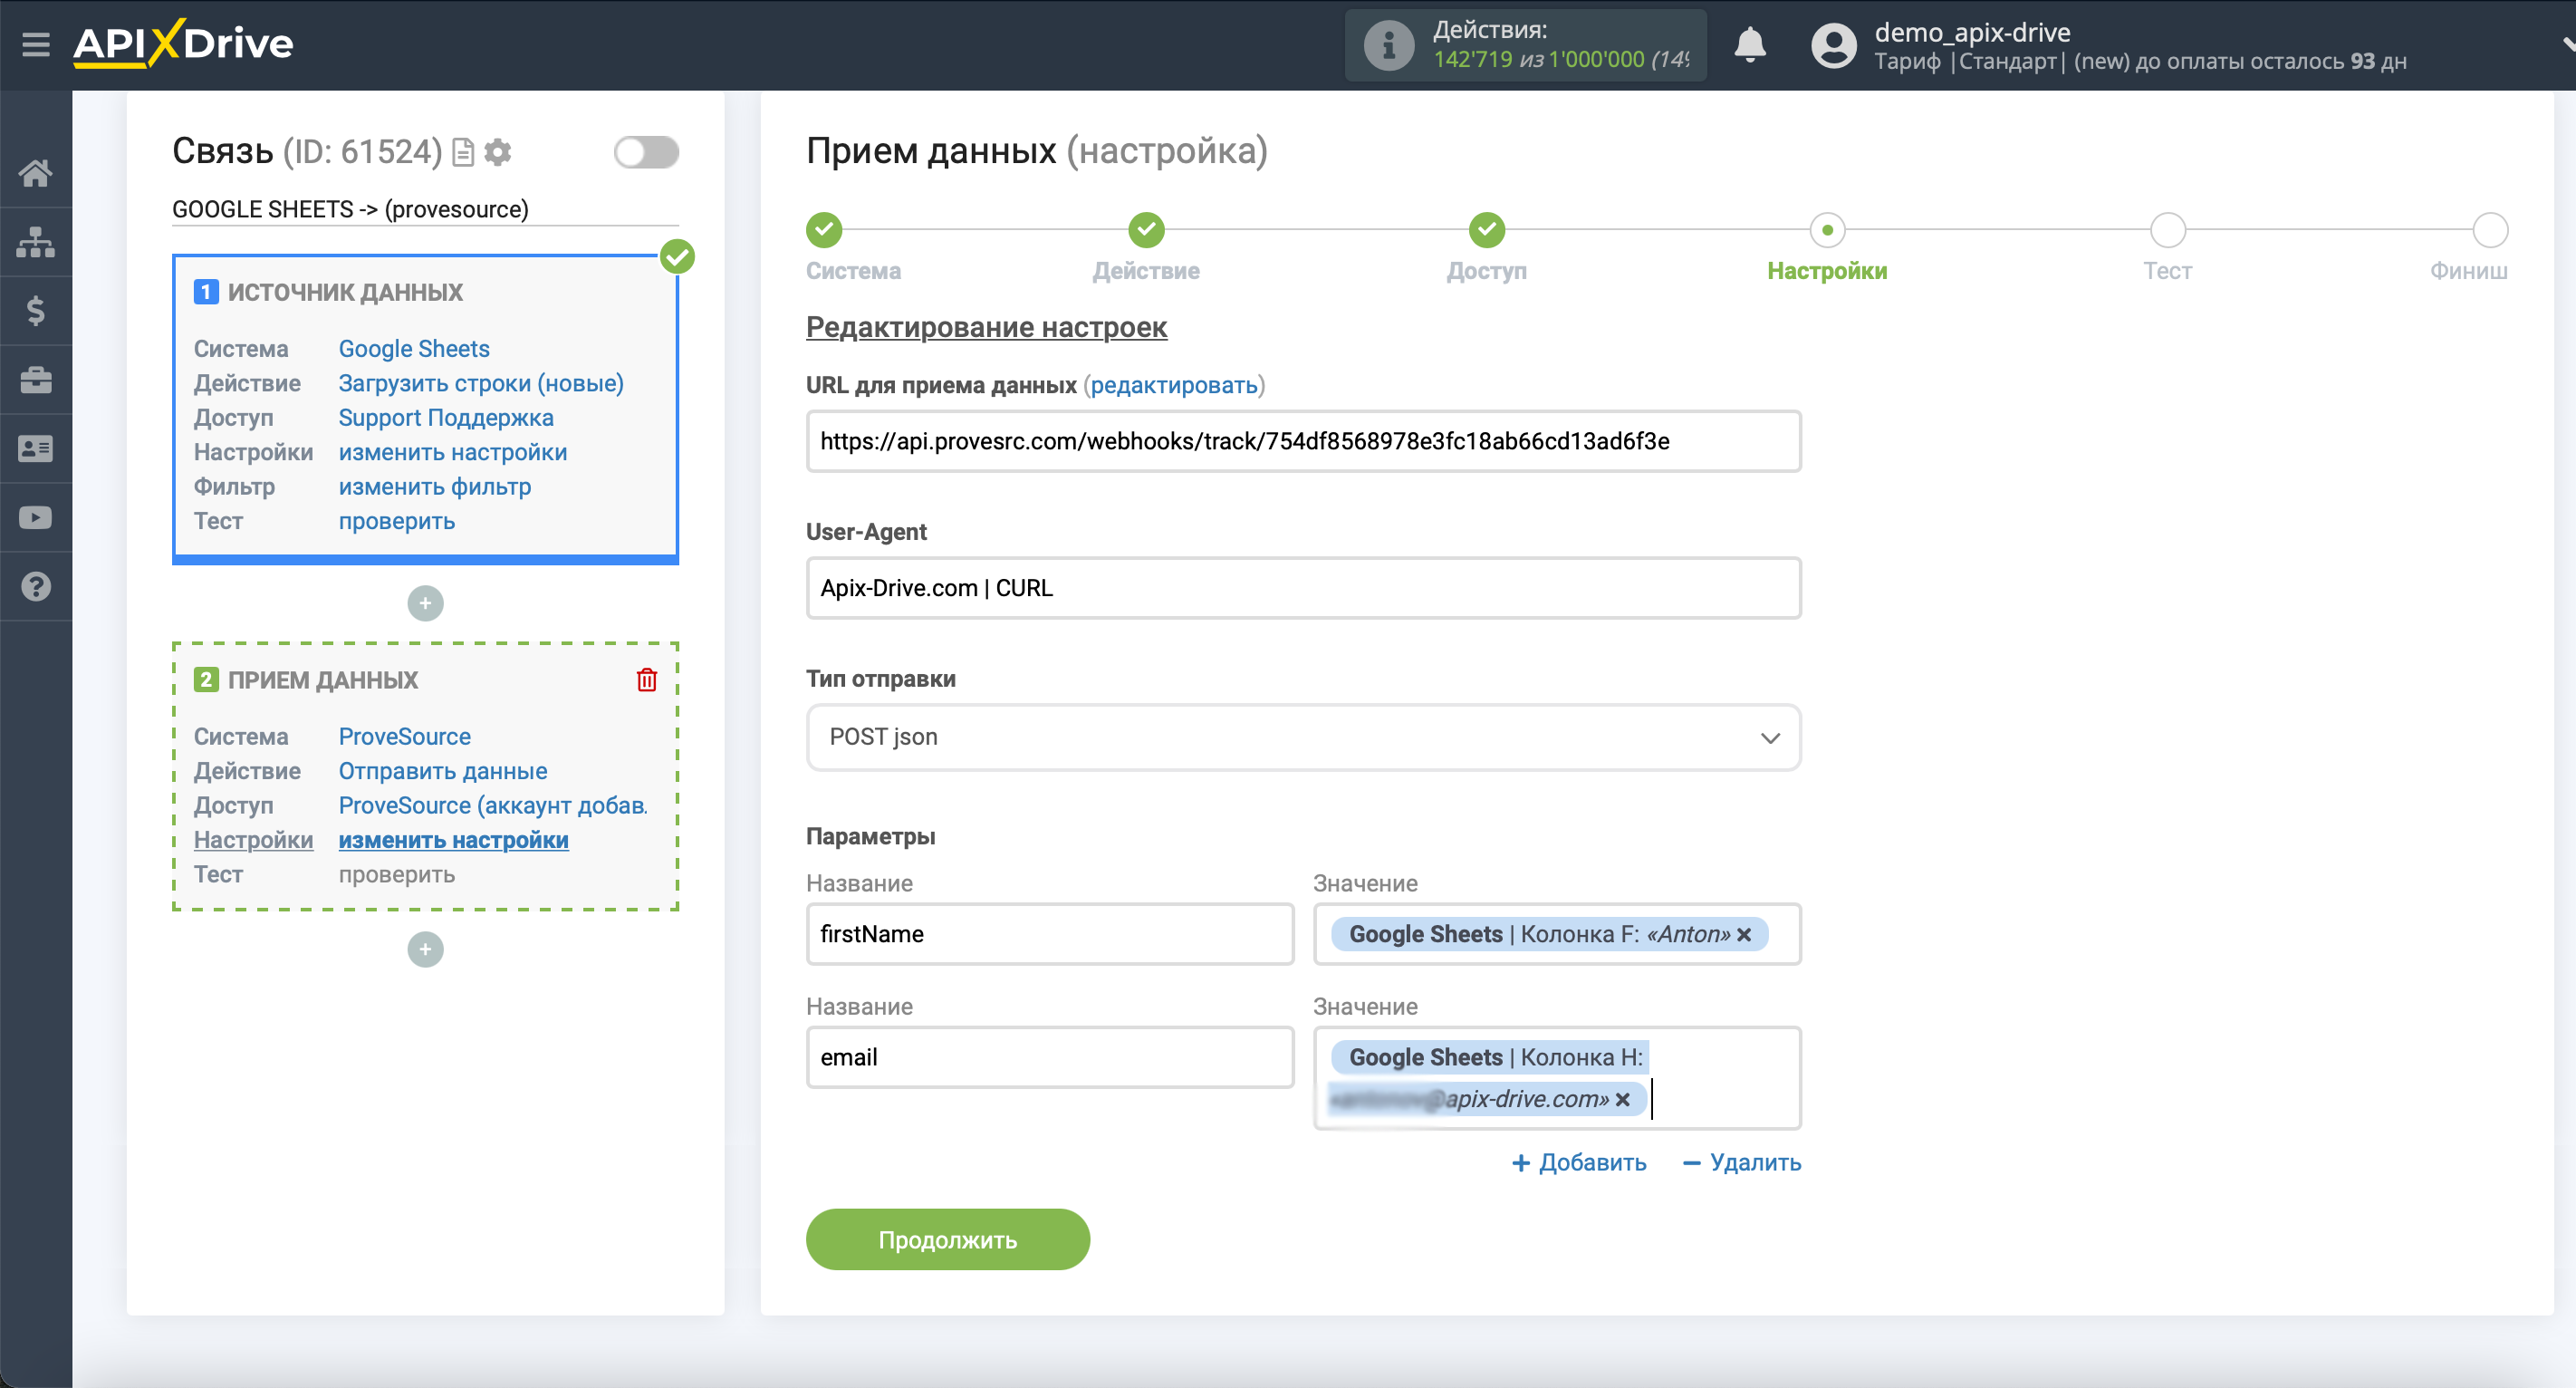
Task: Open the actions info icon
Action: click(x=1389, y=45)
